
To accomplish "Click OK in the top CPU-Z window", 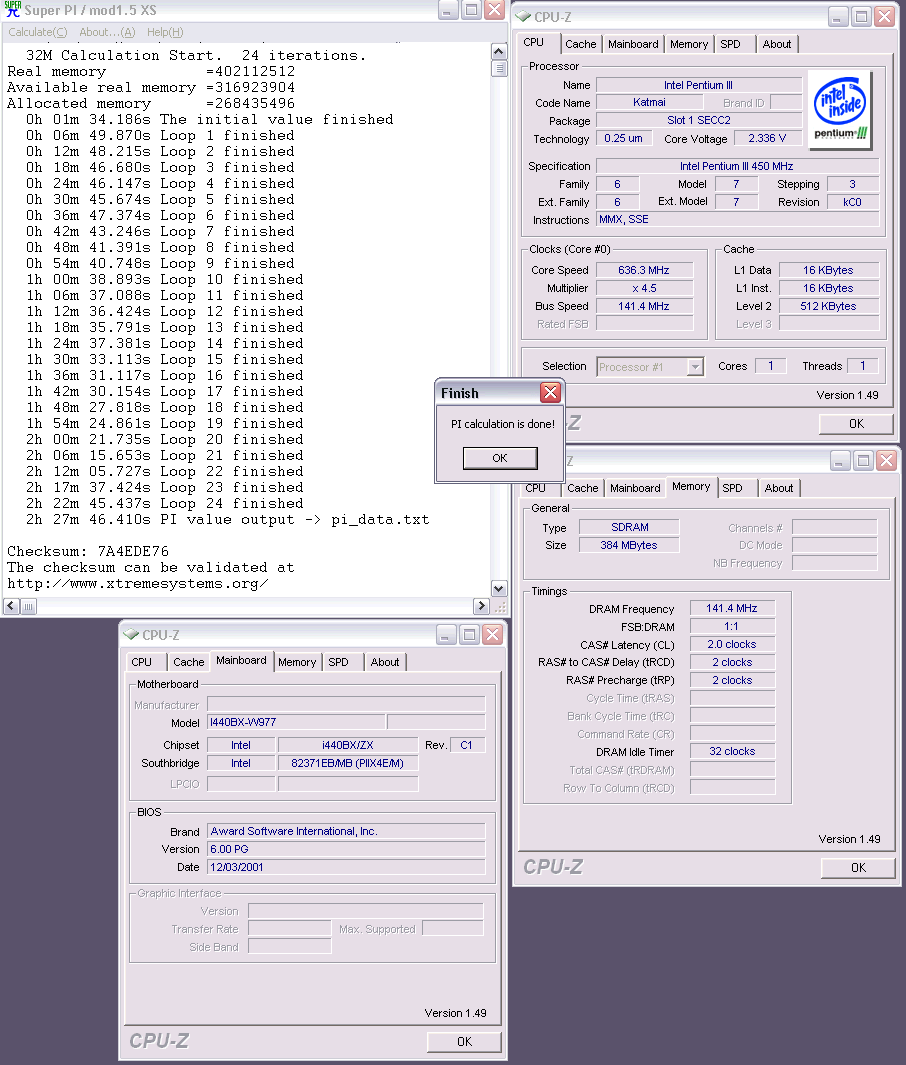I will (856, 424).
